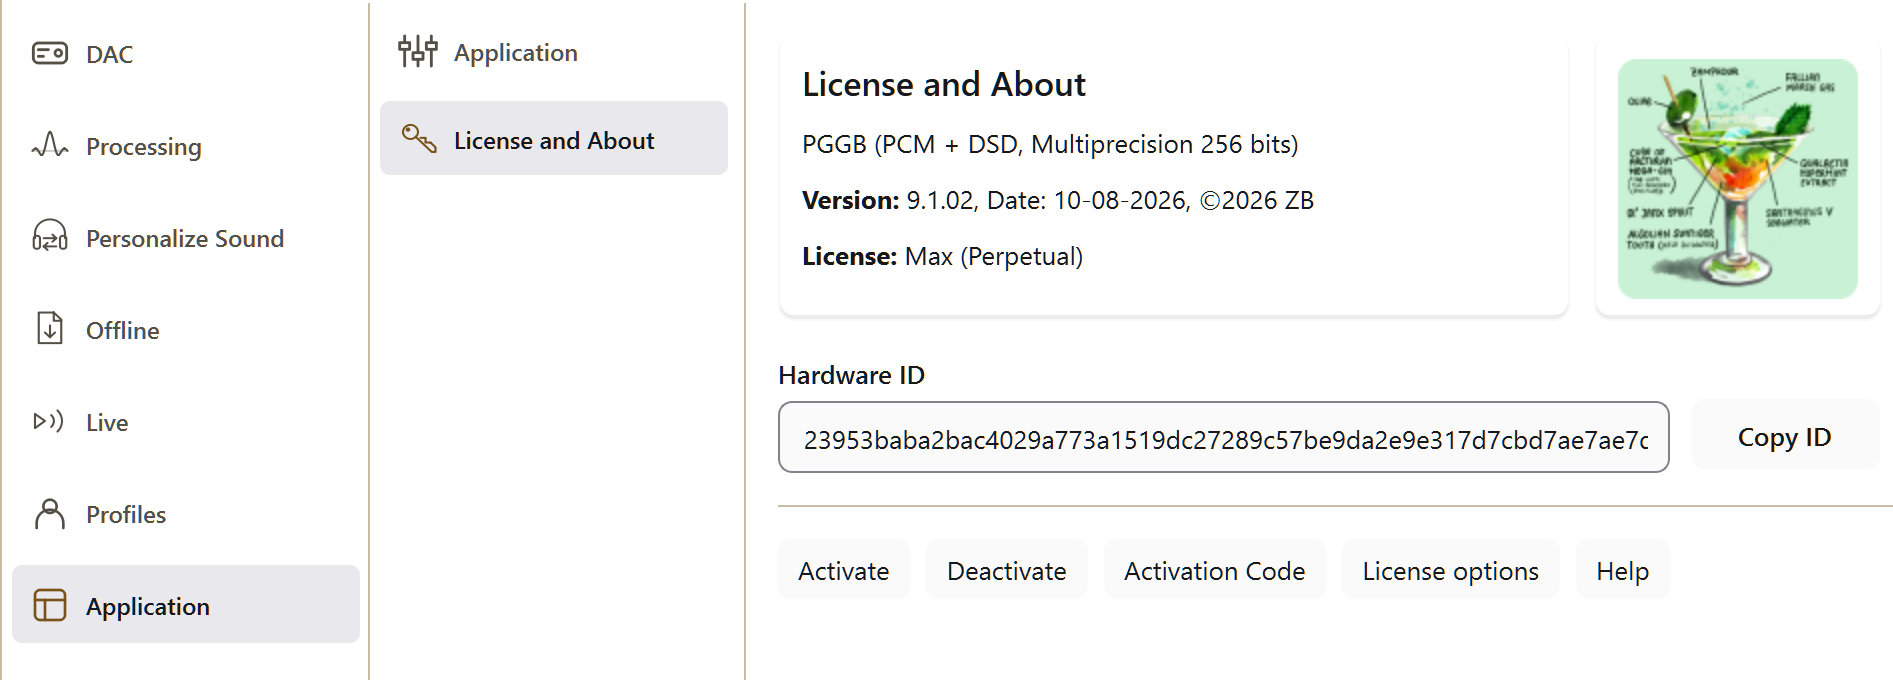
Task: Click the Version 9.1.02 line
Action: point(1057,201)
